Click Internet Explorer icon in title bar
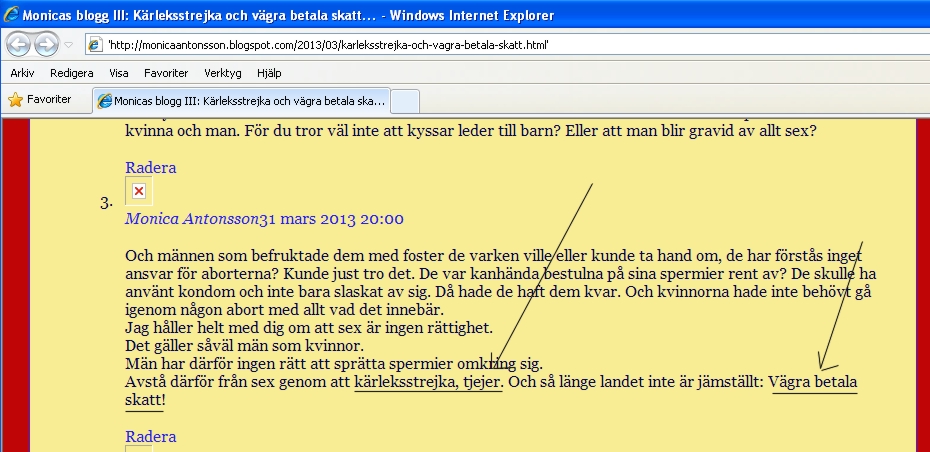Screen dimensions: 930x452 click(11, 14)
